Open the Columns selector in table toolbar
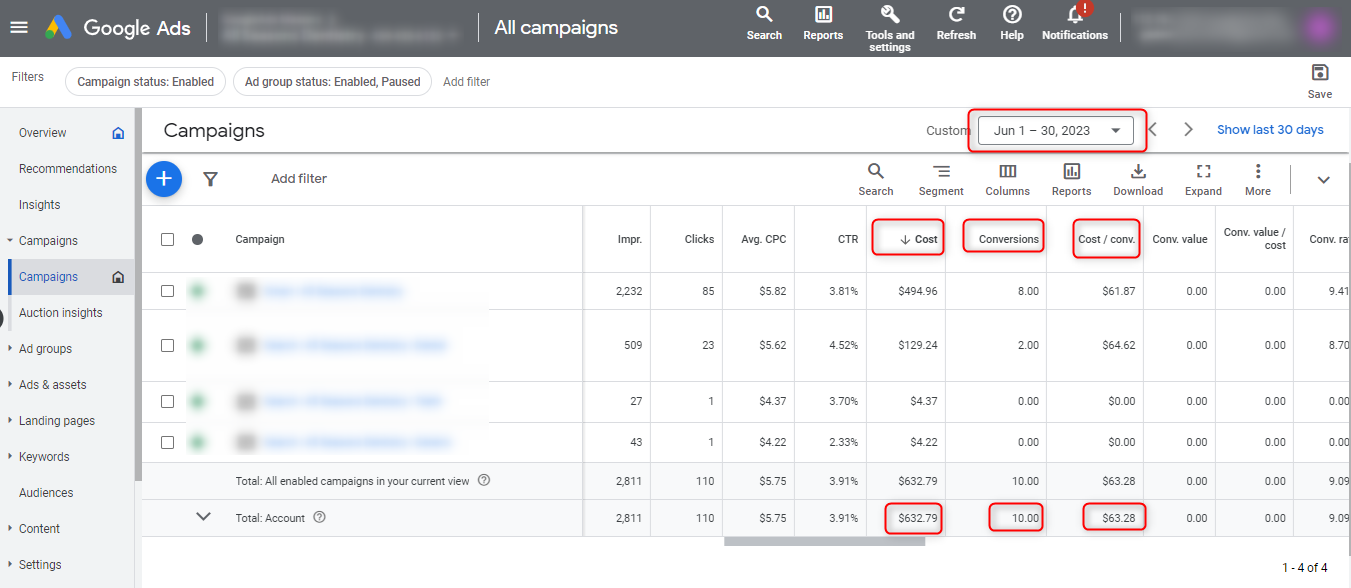The height and width of the screenshot is (588, 1351). coord(1007,179)
